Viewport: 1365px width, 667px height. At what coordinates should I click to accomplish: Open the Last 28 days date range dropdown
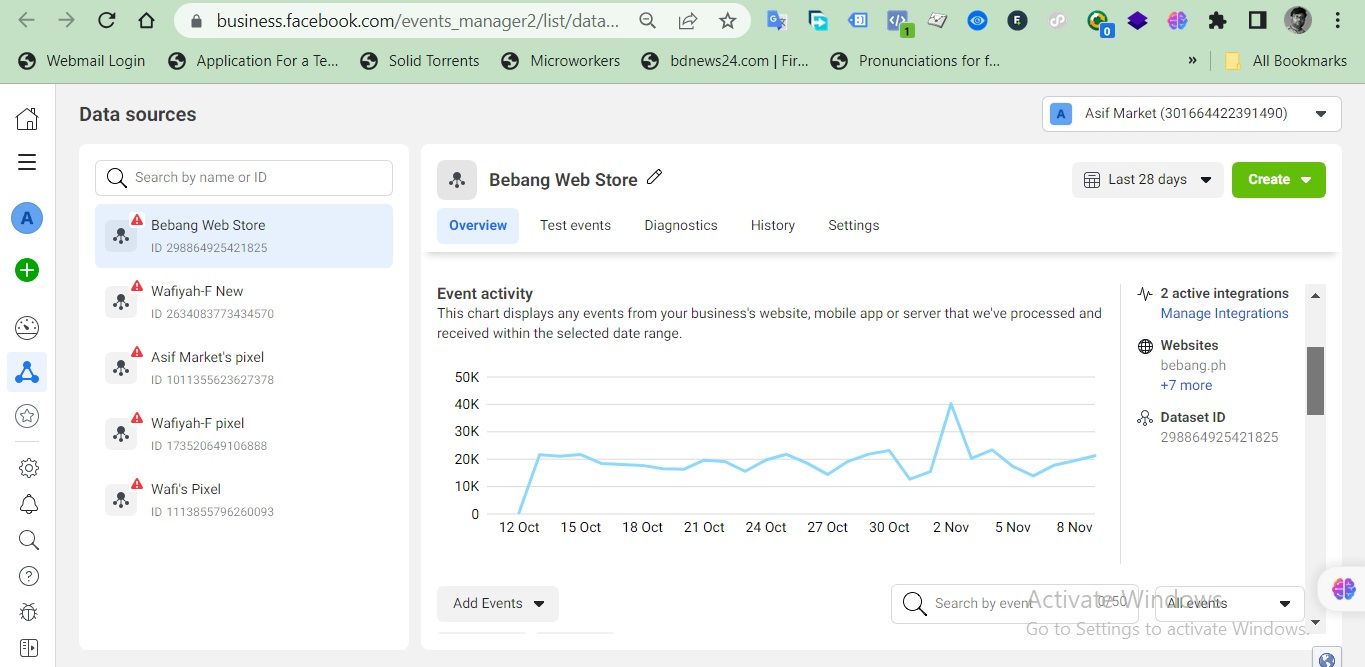point(1148,180)
